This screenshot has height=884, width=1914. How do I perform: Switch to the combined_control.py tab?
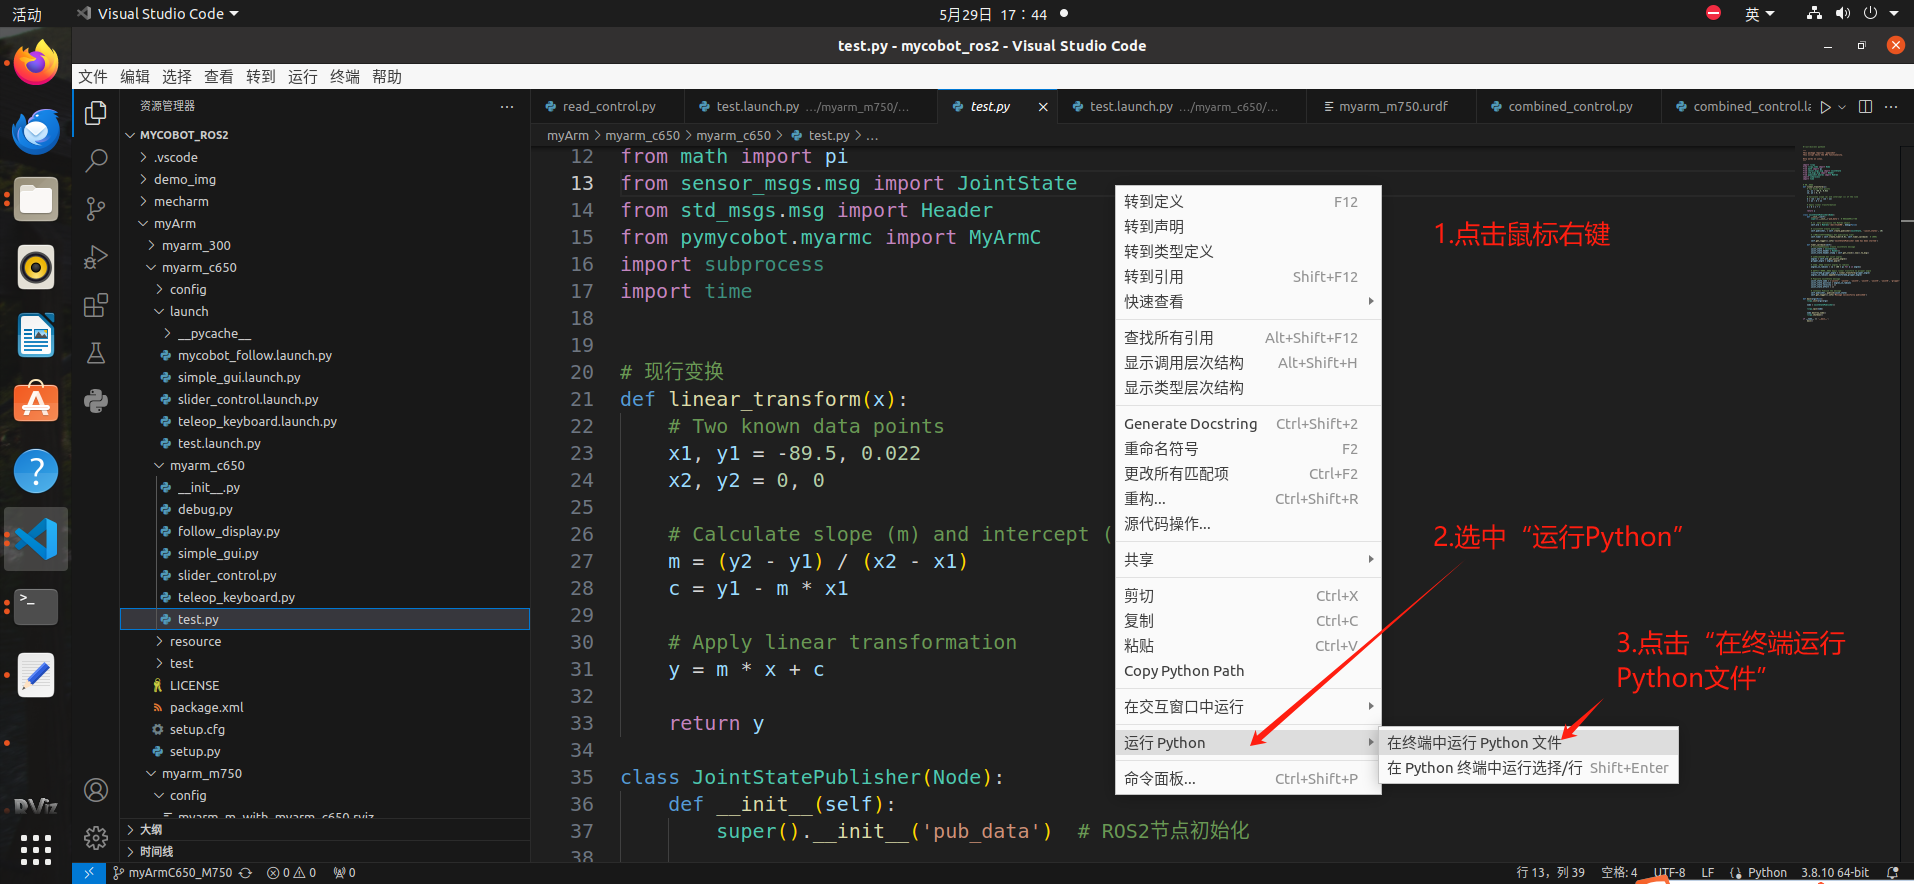click(x=1569, y=106)
